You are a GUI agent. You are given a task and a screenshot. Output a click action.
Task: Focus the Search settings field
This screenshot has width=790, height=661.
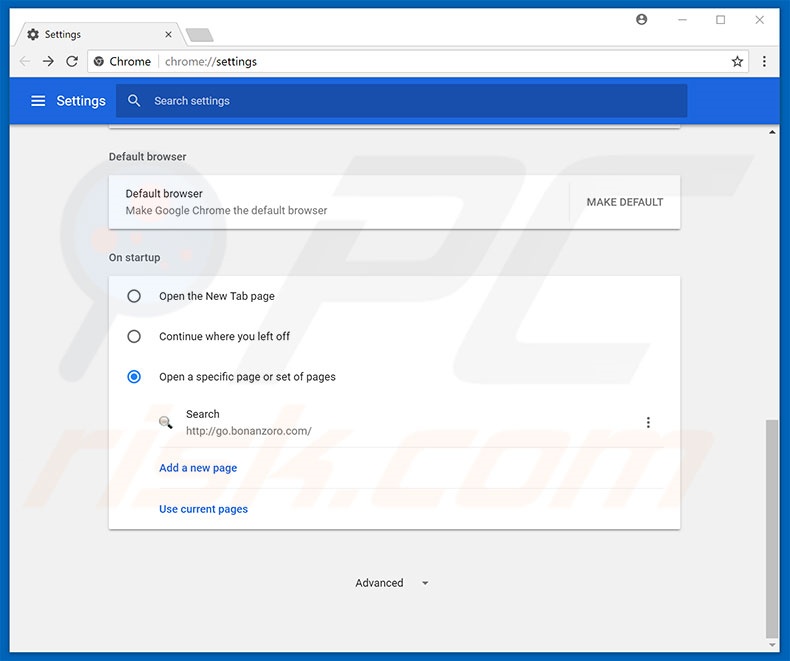pyautogui.click(x=402, y=101)
